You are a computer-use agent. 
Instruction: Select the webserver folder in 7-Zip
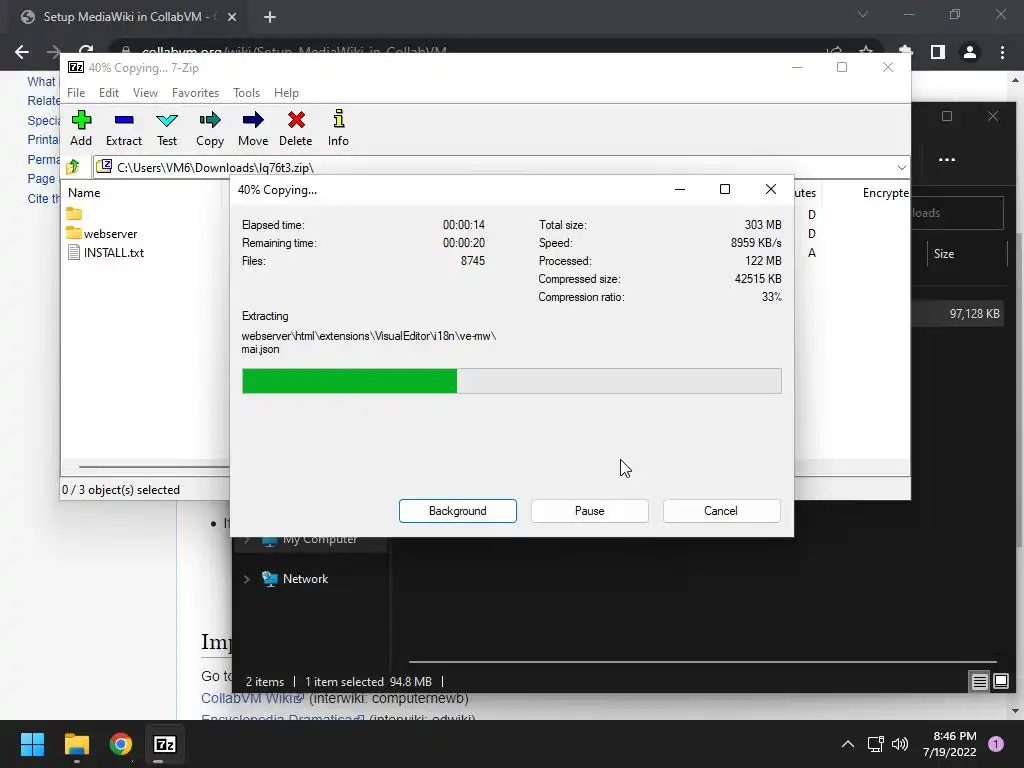click(102, 233)
